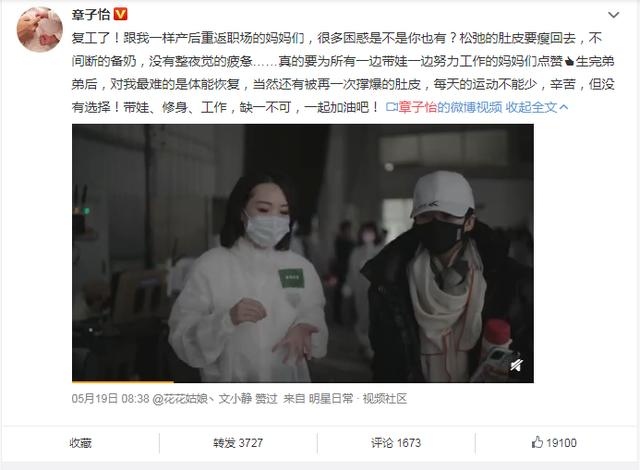Open the 评论 1673 comments tab

pos(396,443)
